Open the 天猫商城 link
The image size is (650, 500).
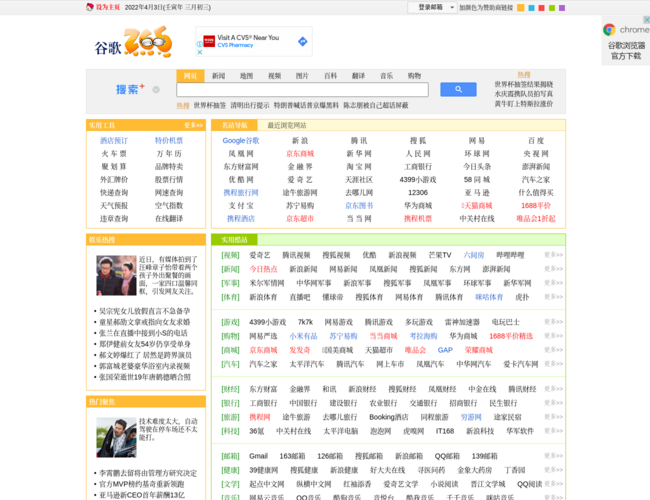coord(477,206)
